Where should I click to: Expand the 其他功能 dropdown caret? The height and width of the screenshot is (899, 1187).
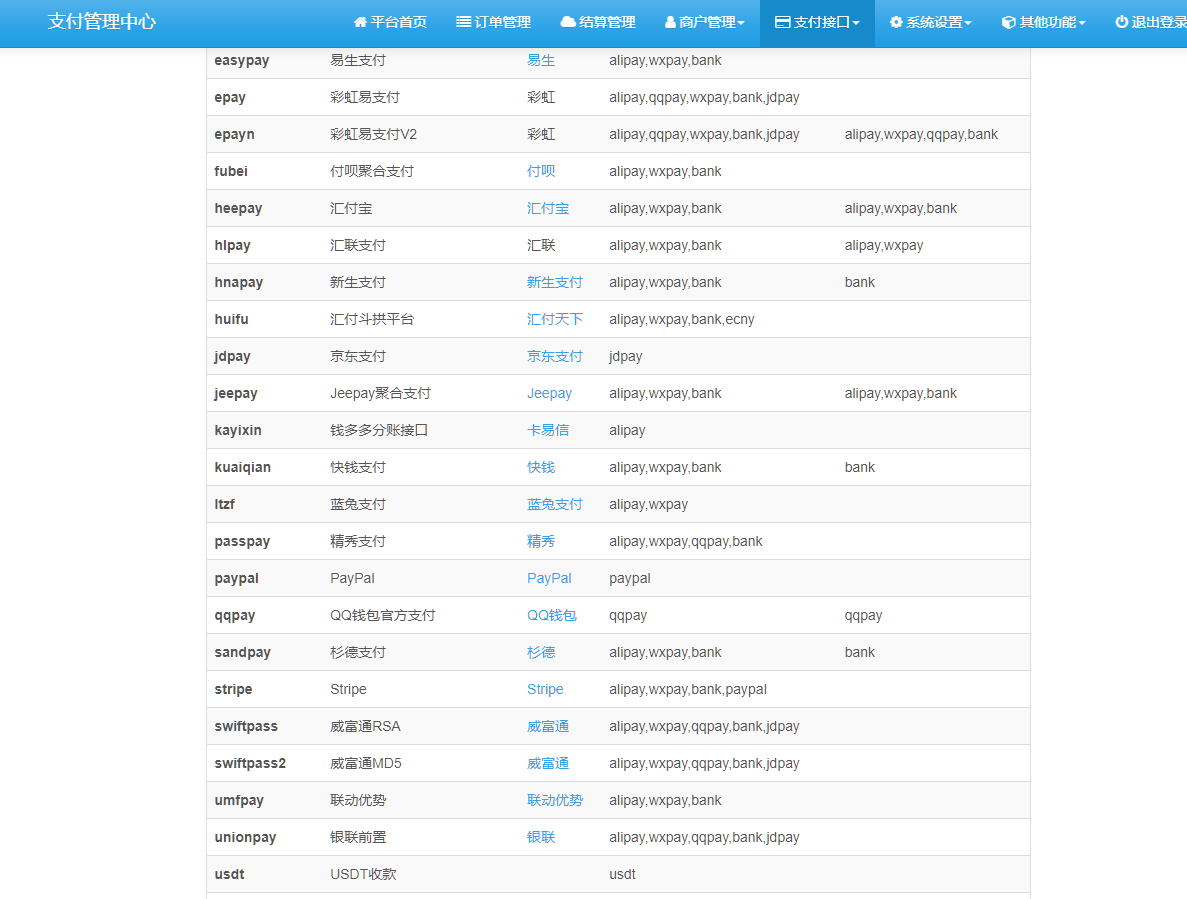[x=1082, y=23]
